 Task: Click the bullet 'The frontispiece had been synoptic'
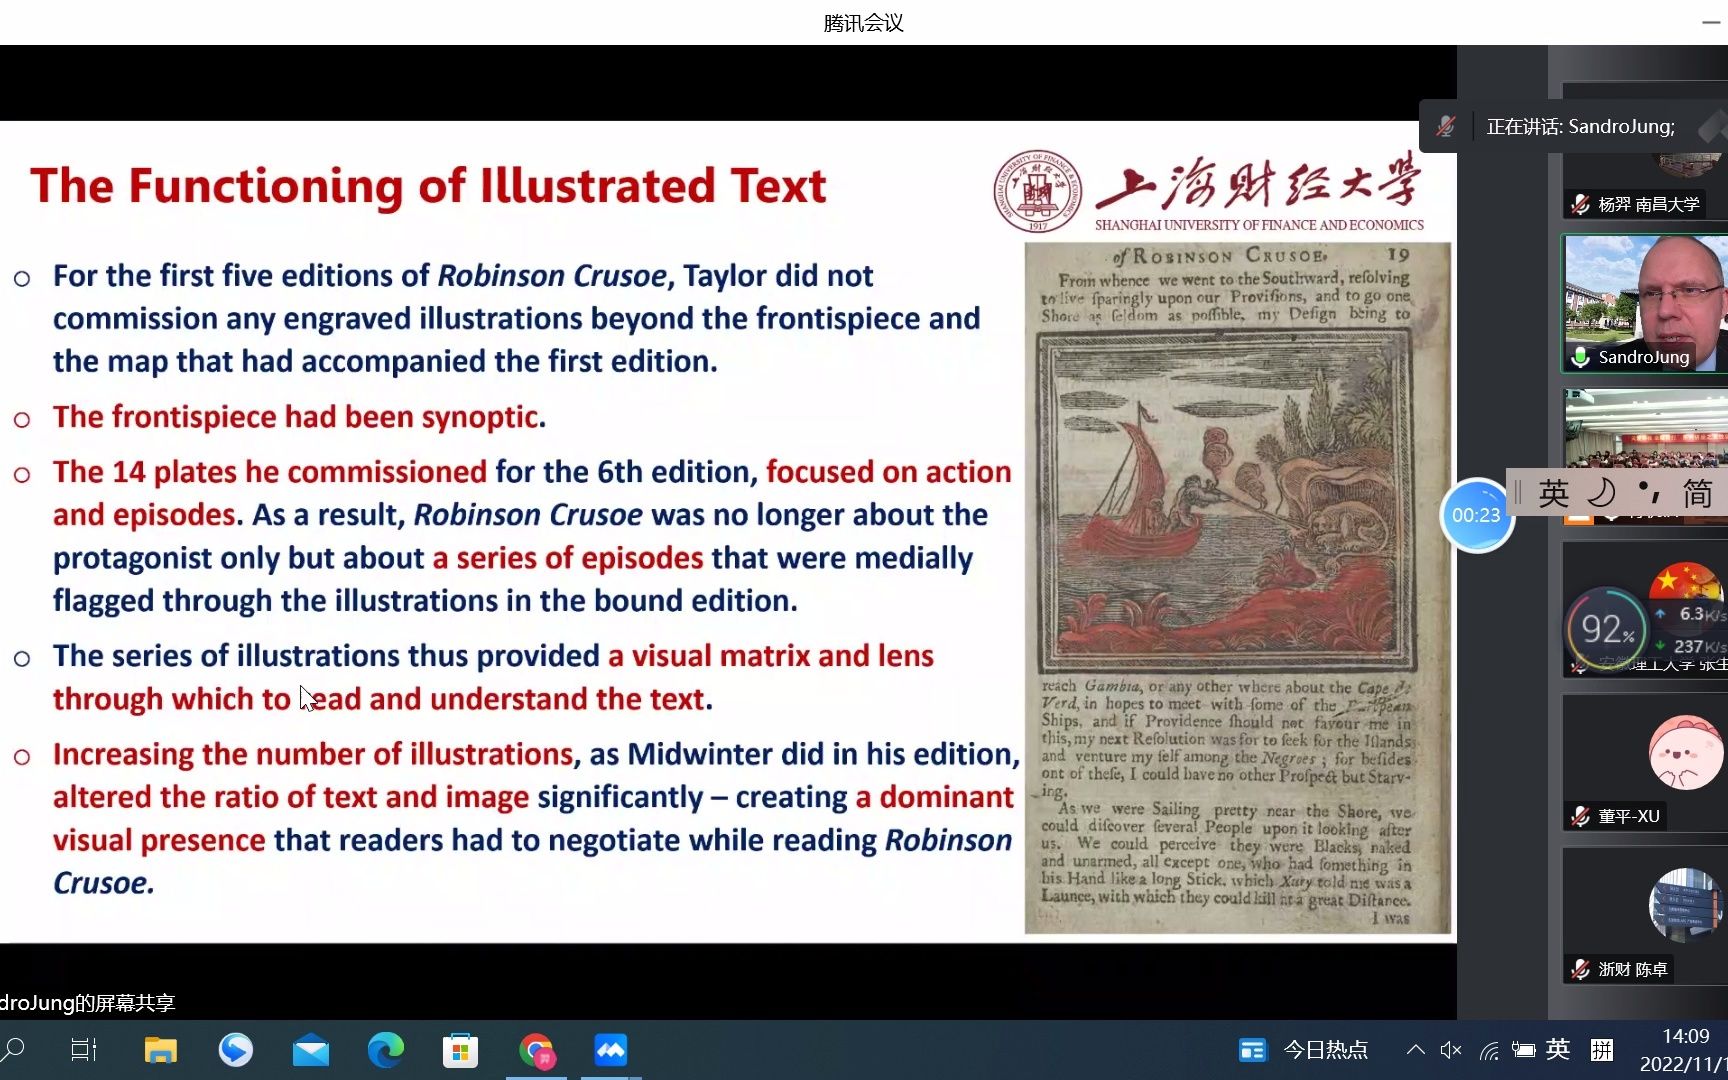coord(299,416)
